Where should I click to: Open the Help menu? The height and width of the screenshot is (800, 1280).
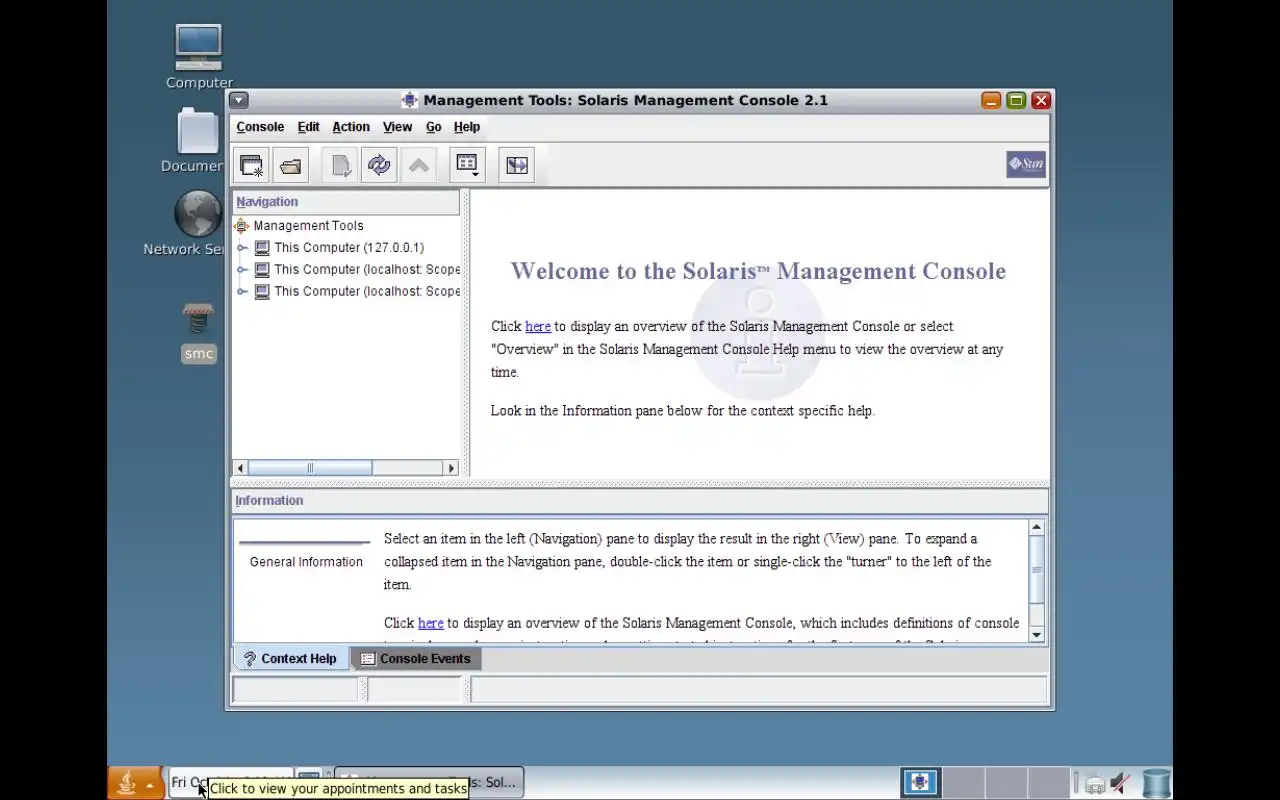(x=467, y=127)
